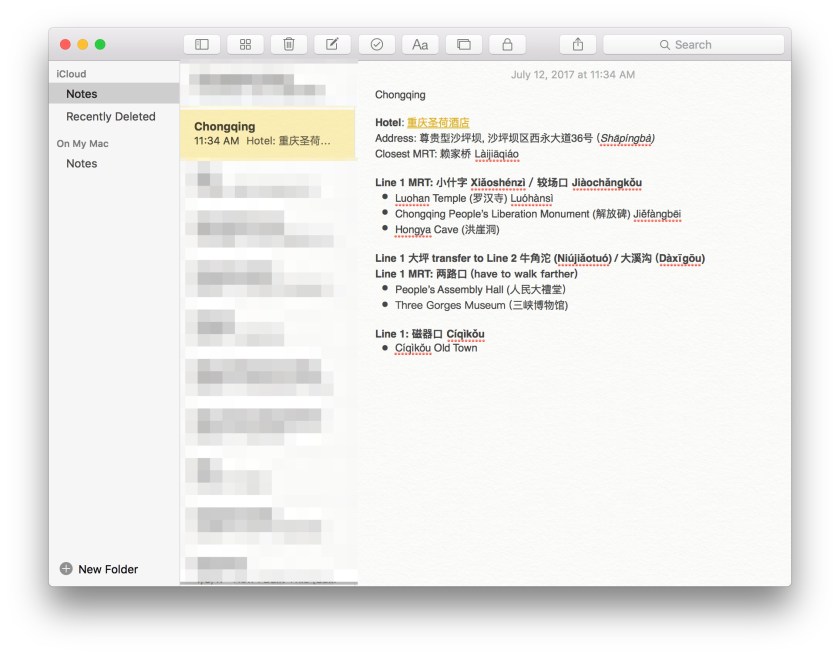Viewport: 840px width, 656px height.
Task: Click the Search field
Action: pyautogui.click(x=693, y=44)
